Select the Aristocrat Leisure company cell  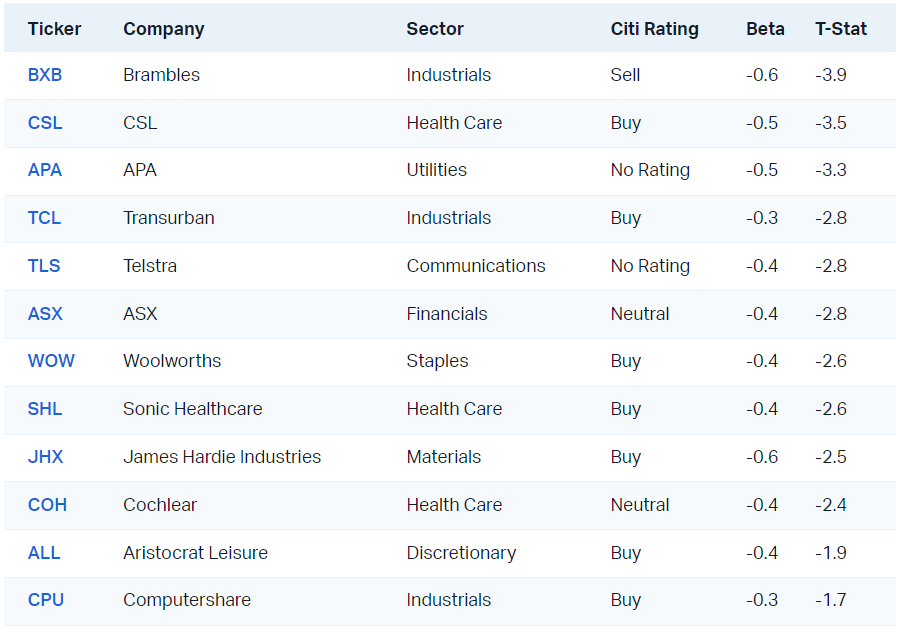pos(195,553)
